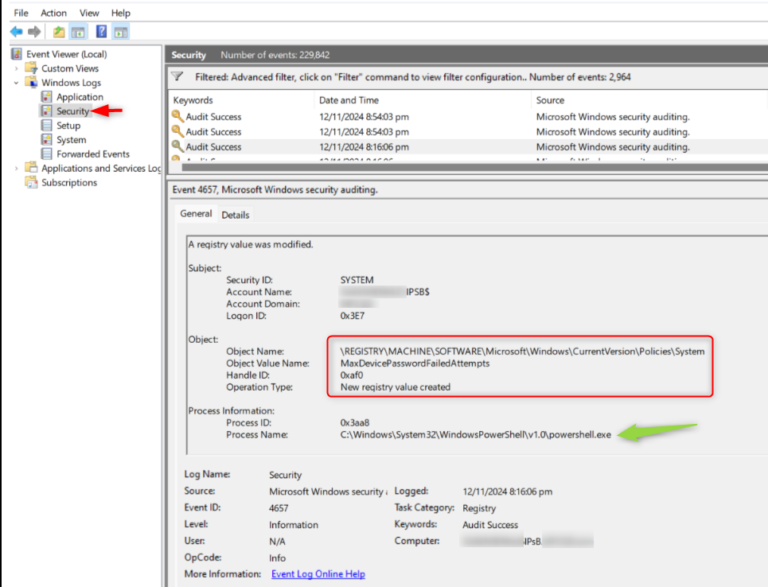768x587 pixels.
Task: Click key icon of 8:16:06 pm event
Action: tap(177, 146)
